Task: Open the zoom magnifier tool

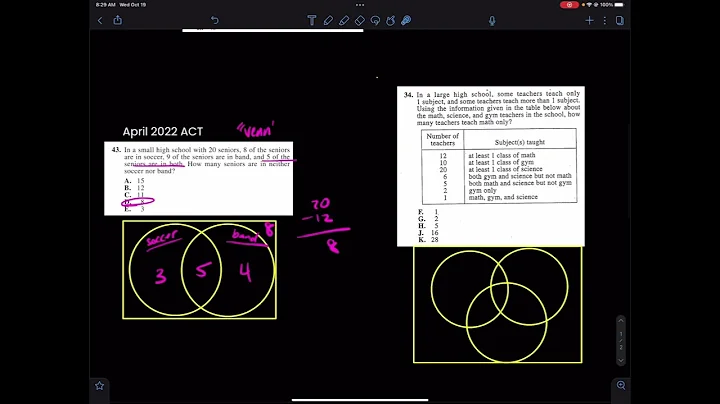Action: click(x=621, y=385)
